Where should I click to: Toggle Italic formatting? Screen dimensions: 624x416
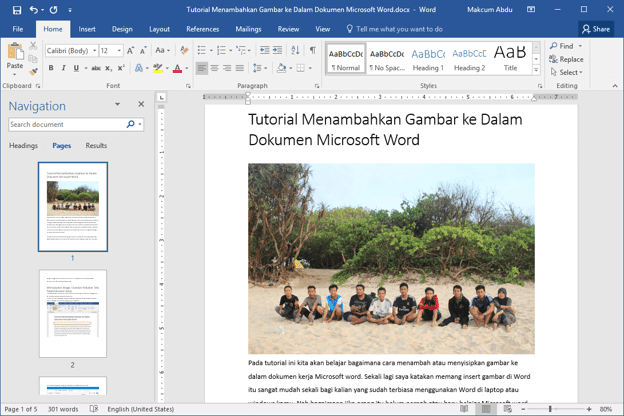[x=63, y=68]
